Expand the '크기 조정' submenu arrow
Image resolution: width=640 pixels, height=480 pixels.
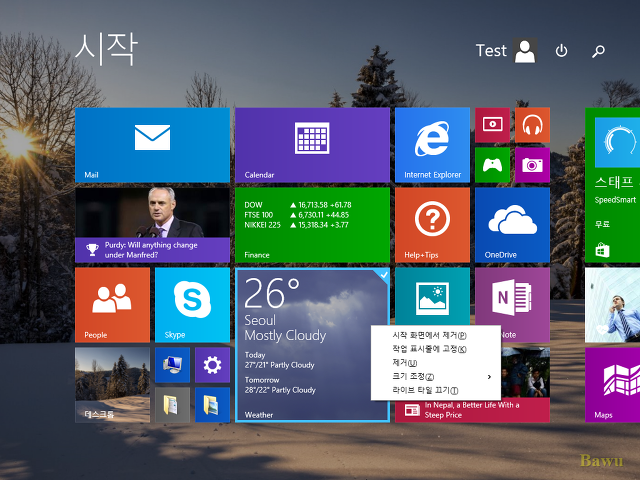point(489,377)
